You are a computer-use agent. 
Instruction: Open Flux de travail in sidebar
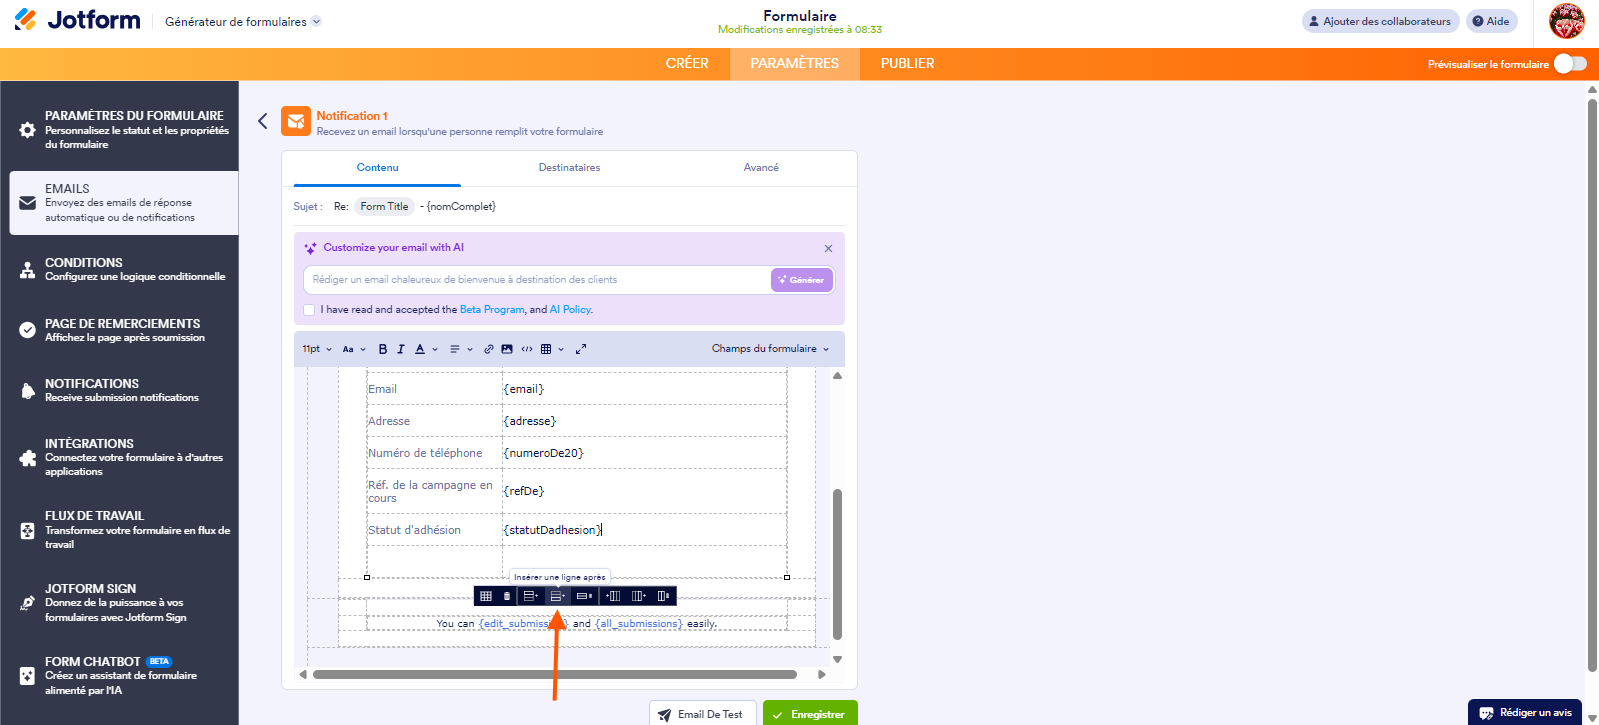124,530
